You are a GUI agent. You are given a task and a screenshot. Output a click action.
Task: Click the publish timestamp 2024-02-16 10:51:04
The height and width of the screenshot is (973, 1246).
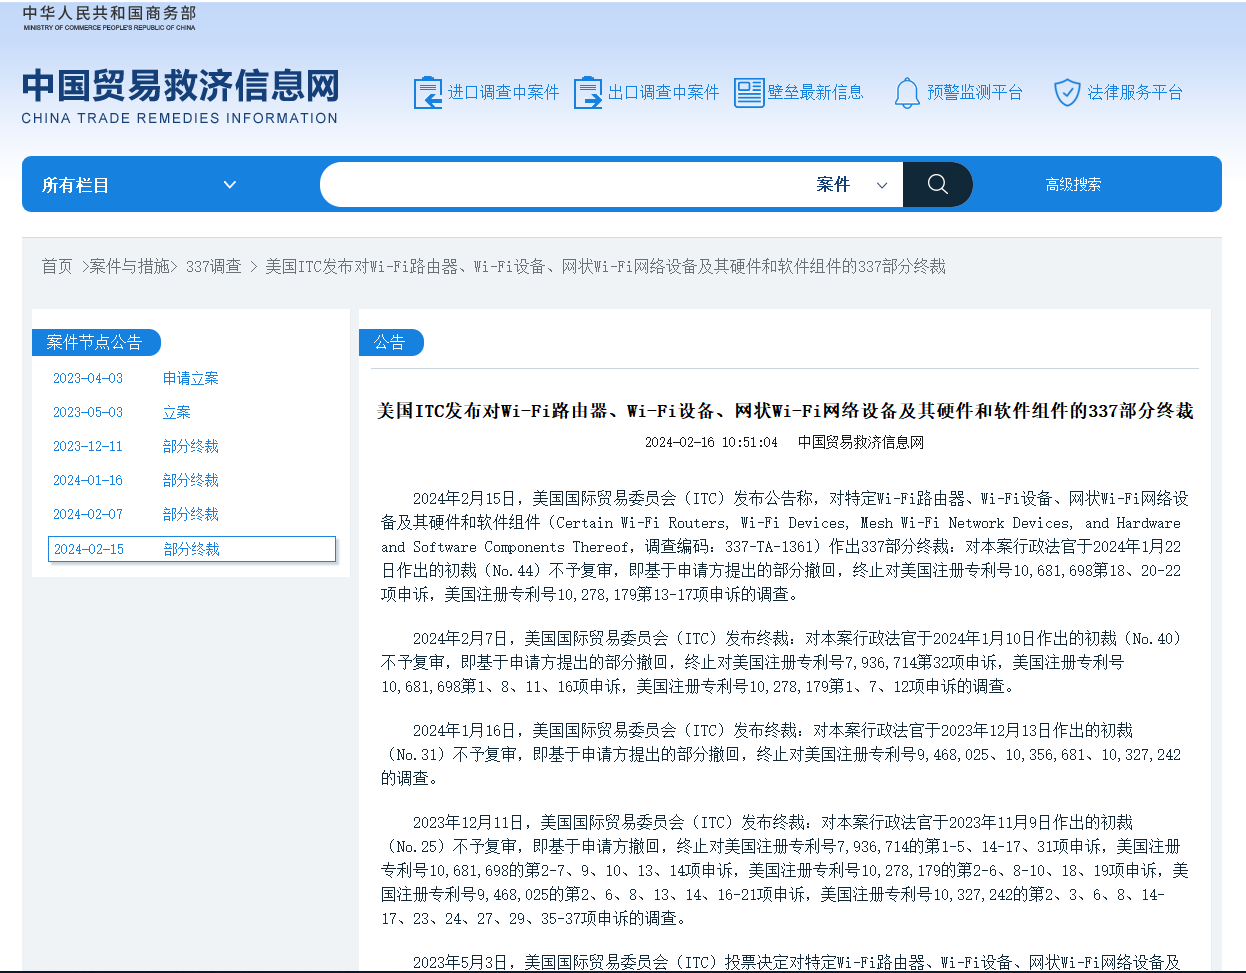[711, 442]
